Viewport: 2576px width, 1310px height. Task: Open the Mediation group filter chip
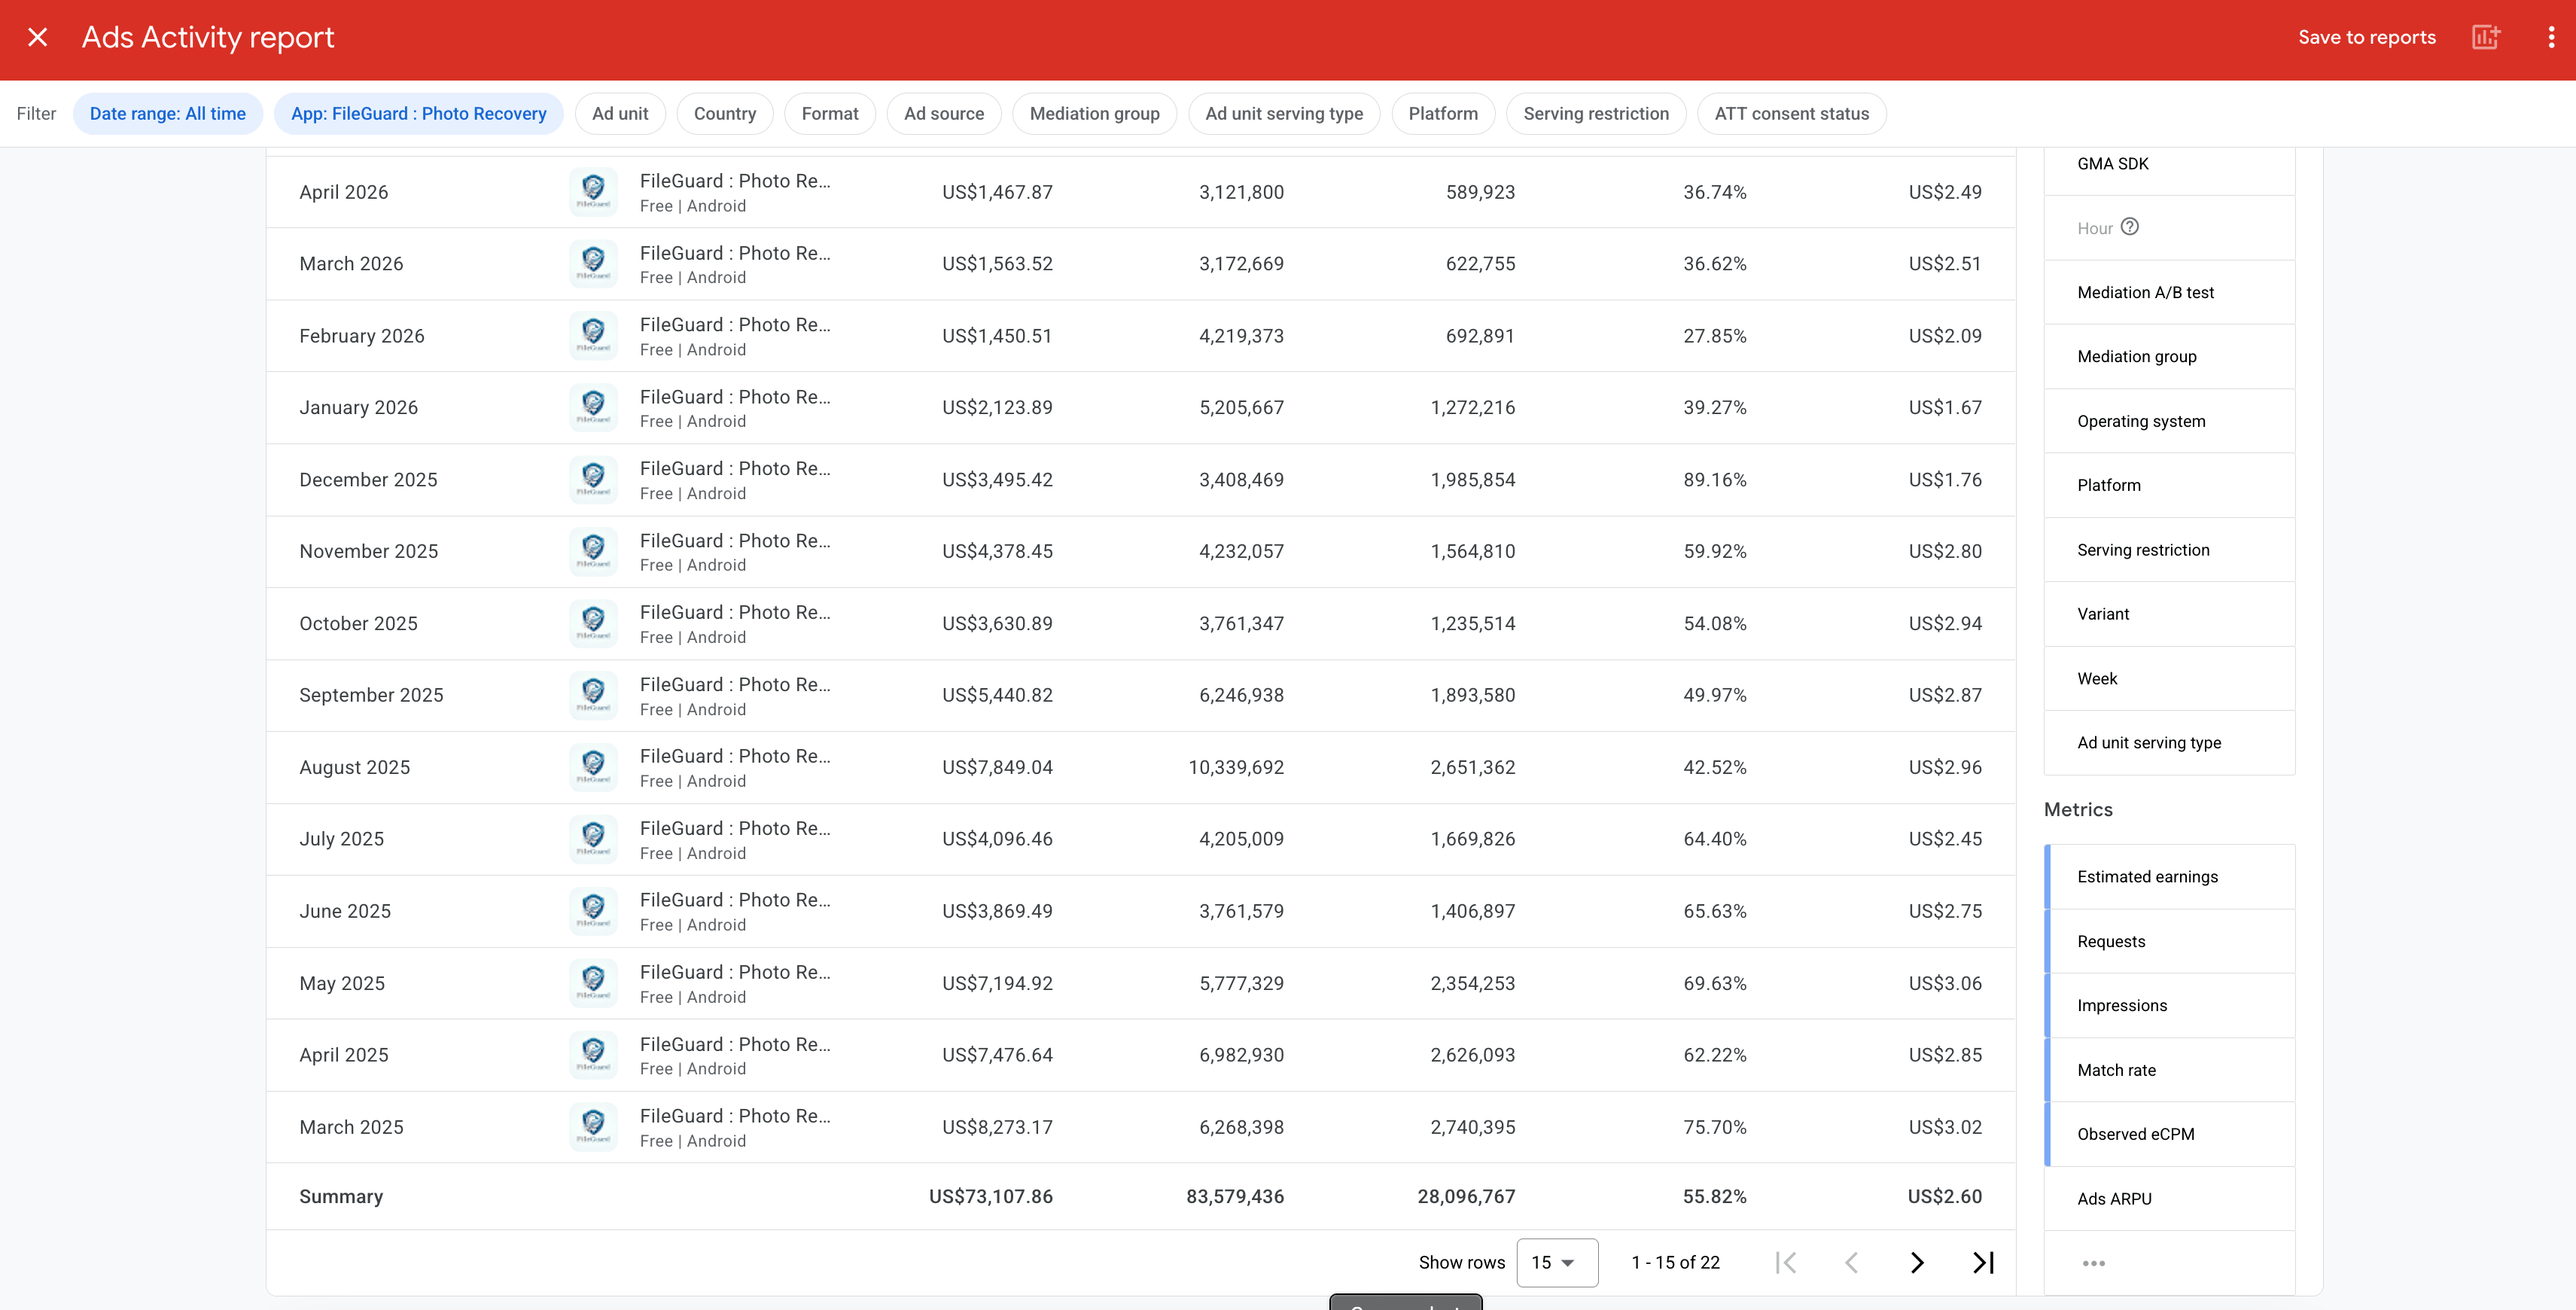[1095, 114]
